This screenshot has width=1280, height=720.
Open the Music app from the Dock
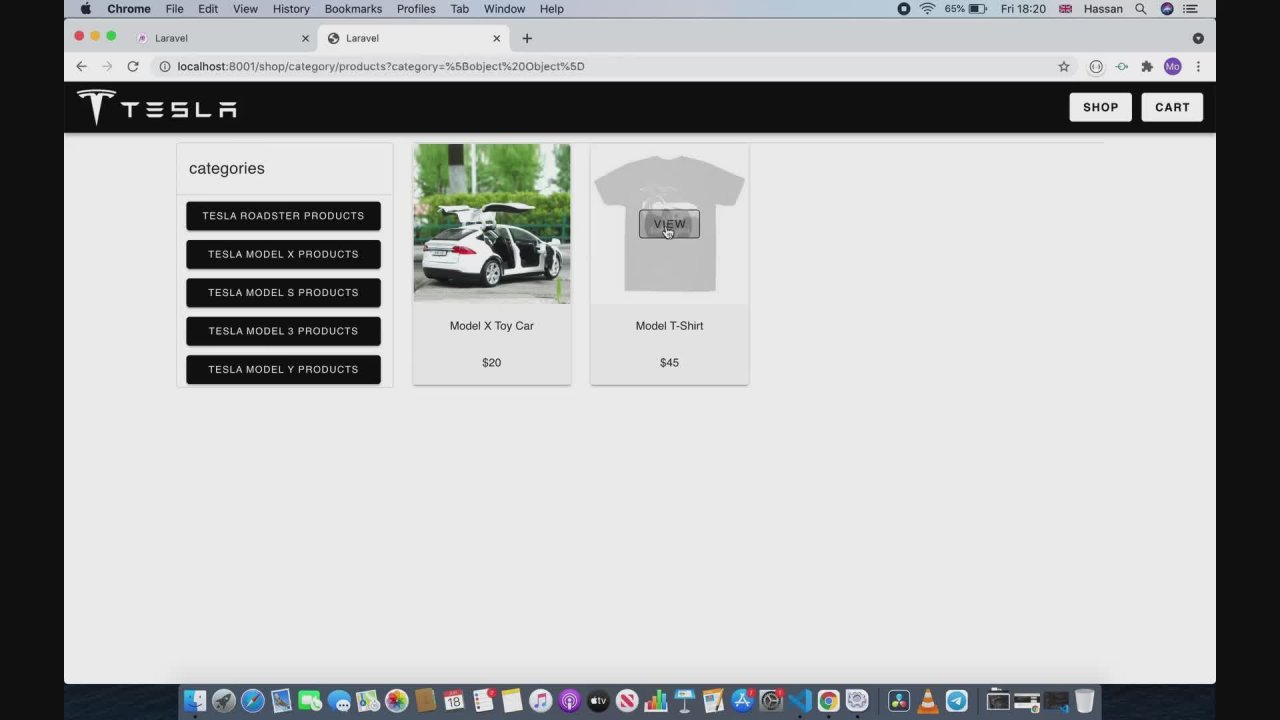(540, 701)
